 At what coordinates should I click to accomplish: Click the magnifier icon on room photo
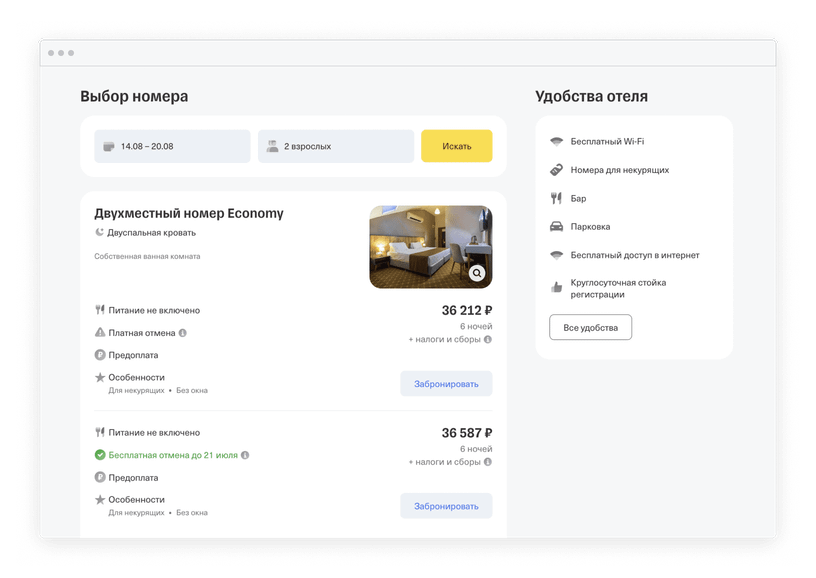pos(477,273)
